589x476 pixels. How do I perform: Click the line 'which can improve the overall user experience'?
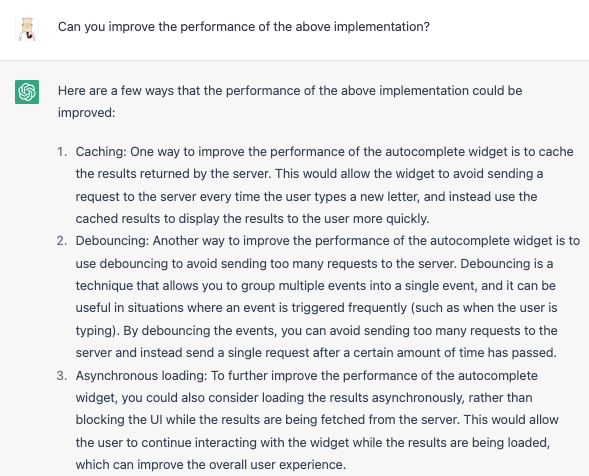(x=211, y=465)
